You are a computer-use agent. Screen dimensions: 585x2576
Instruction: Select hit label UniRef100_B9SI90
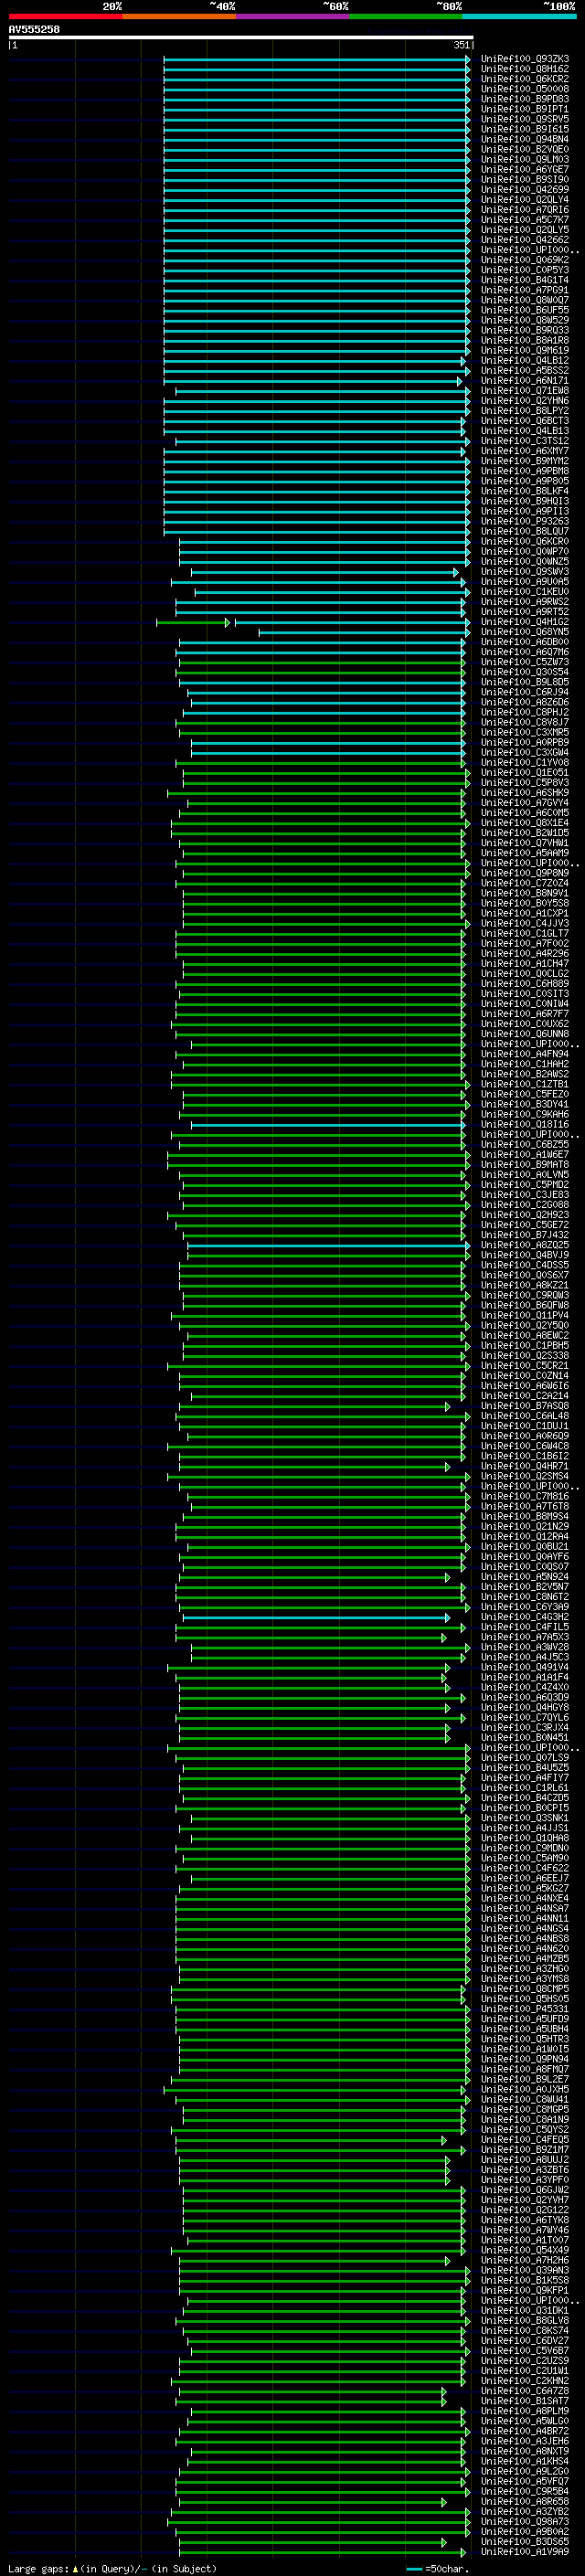[525, 179]
